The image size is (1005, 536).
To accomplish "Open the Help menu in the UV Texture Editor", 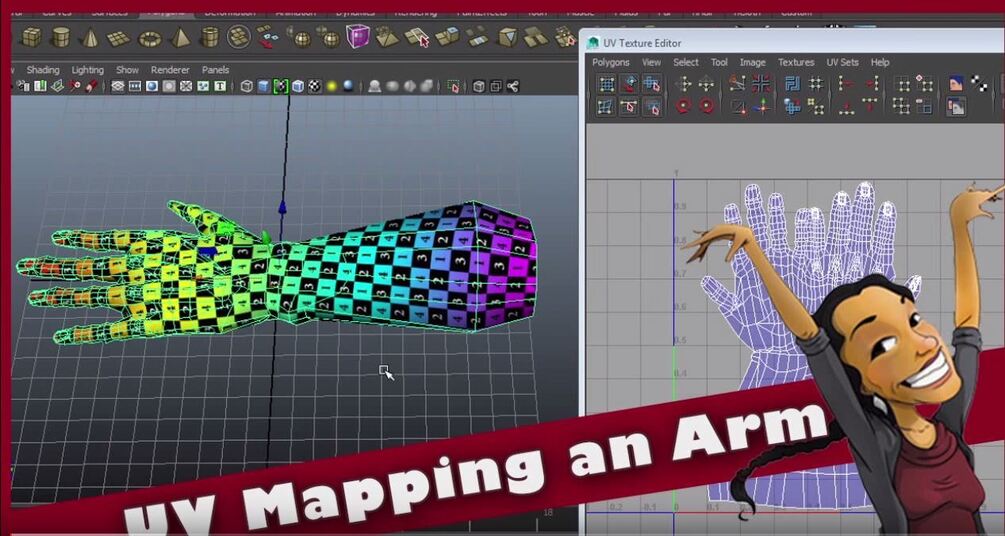I will (880, 62).
